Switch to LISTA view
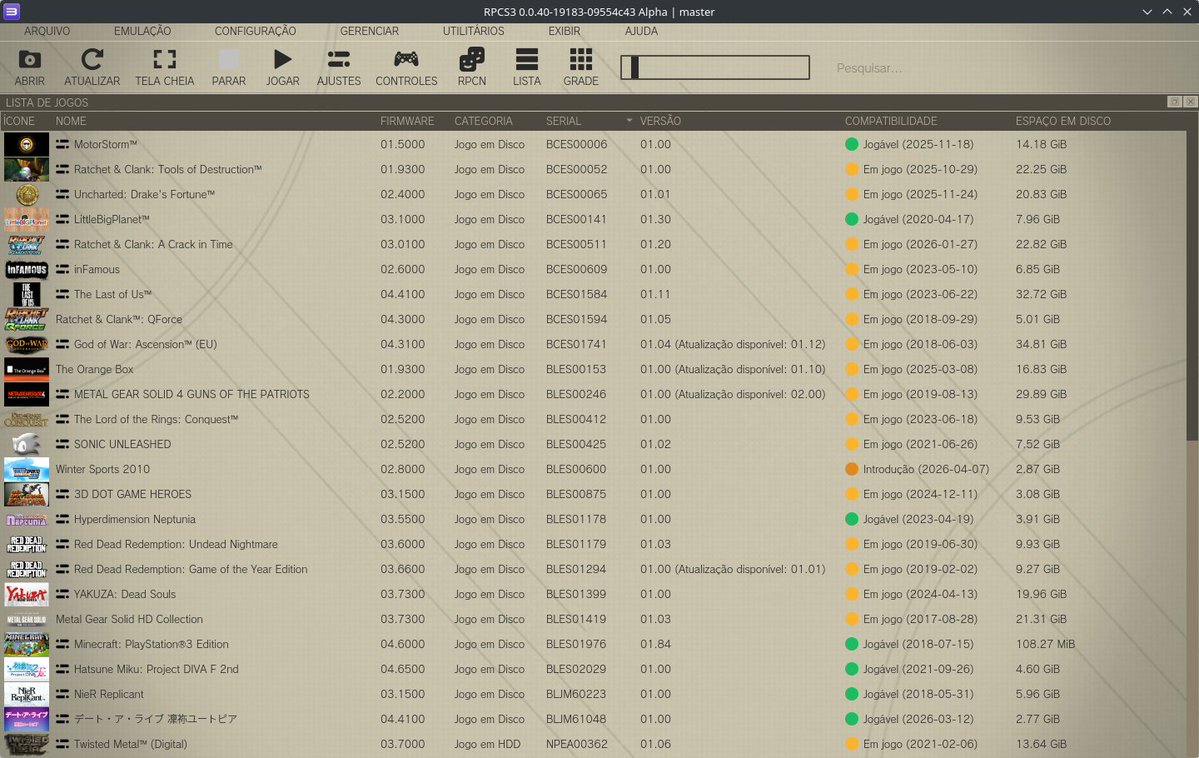The image size is (1199, 758). pos(527,67)
